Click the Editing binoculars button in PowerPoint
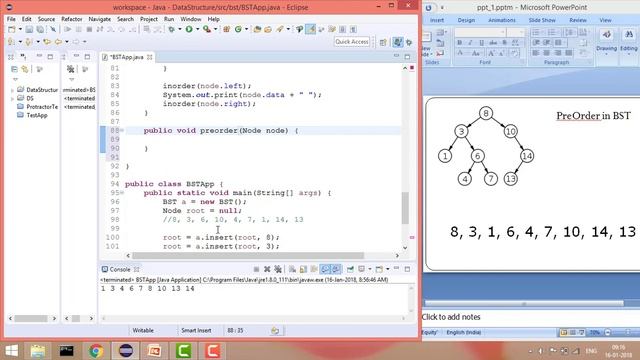 point(629,41)
